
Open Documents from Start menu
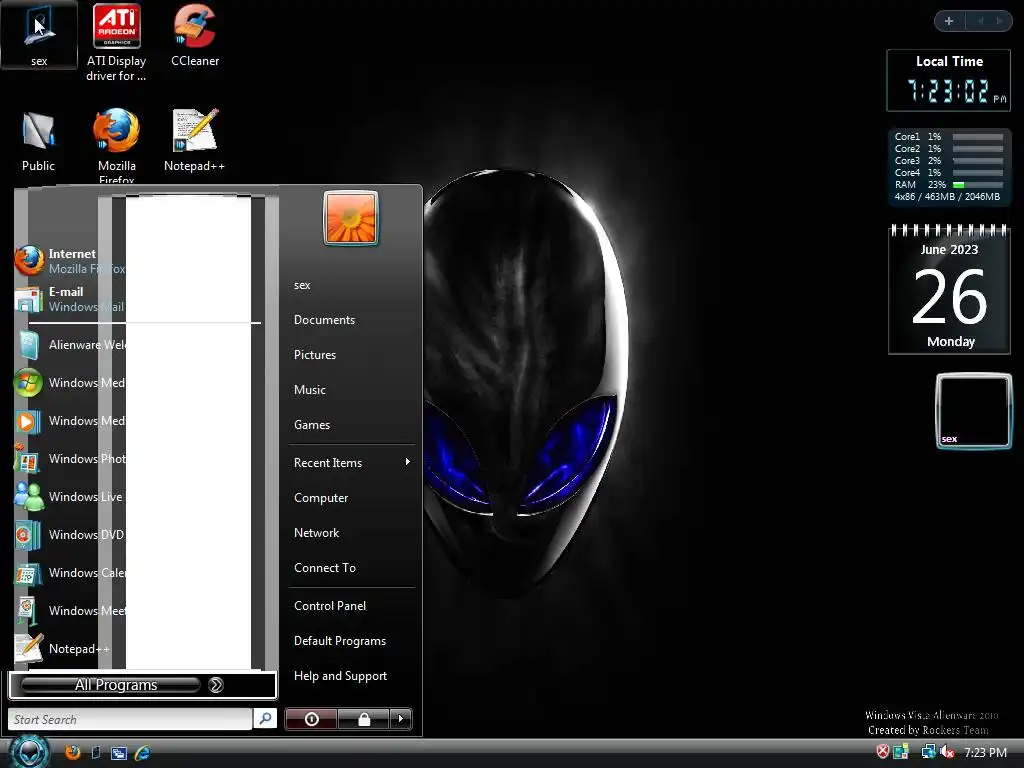point(325,320)
